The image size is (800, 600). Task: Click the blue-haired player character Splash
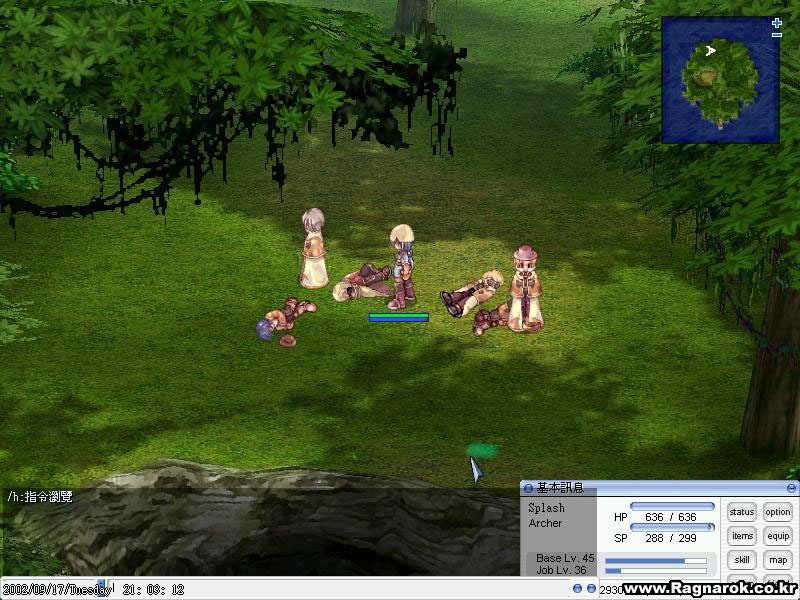coord(402,266)
